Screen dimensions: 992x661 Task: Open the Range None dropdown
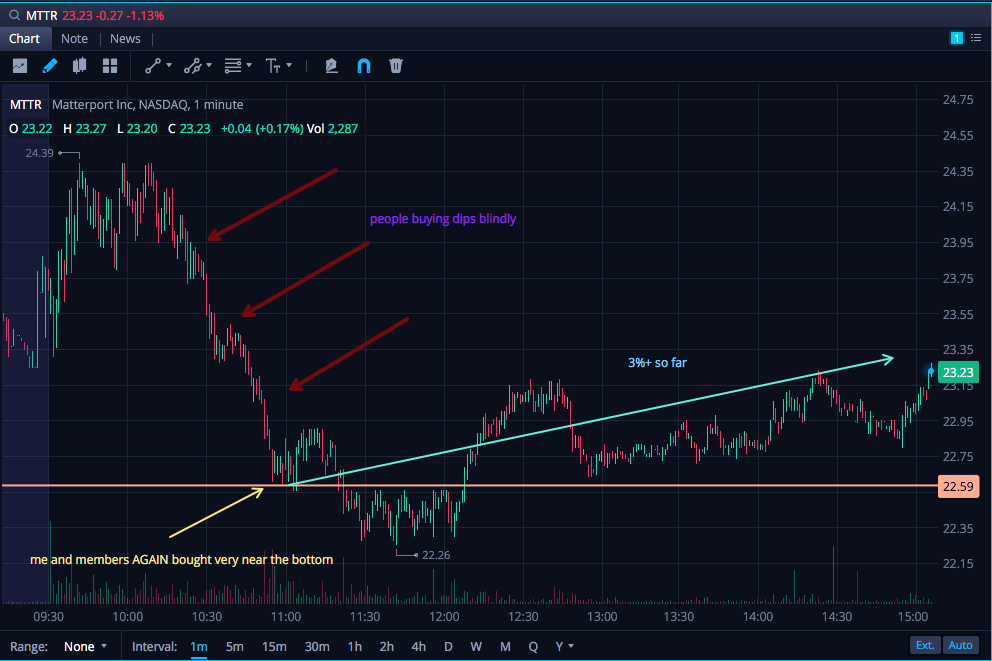[85, 646]
